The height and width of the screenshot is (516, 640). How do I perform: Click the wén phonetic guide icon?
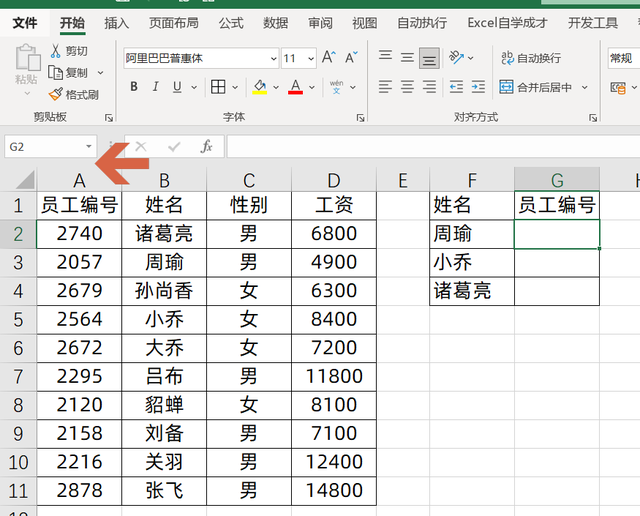(336, 87)
